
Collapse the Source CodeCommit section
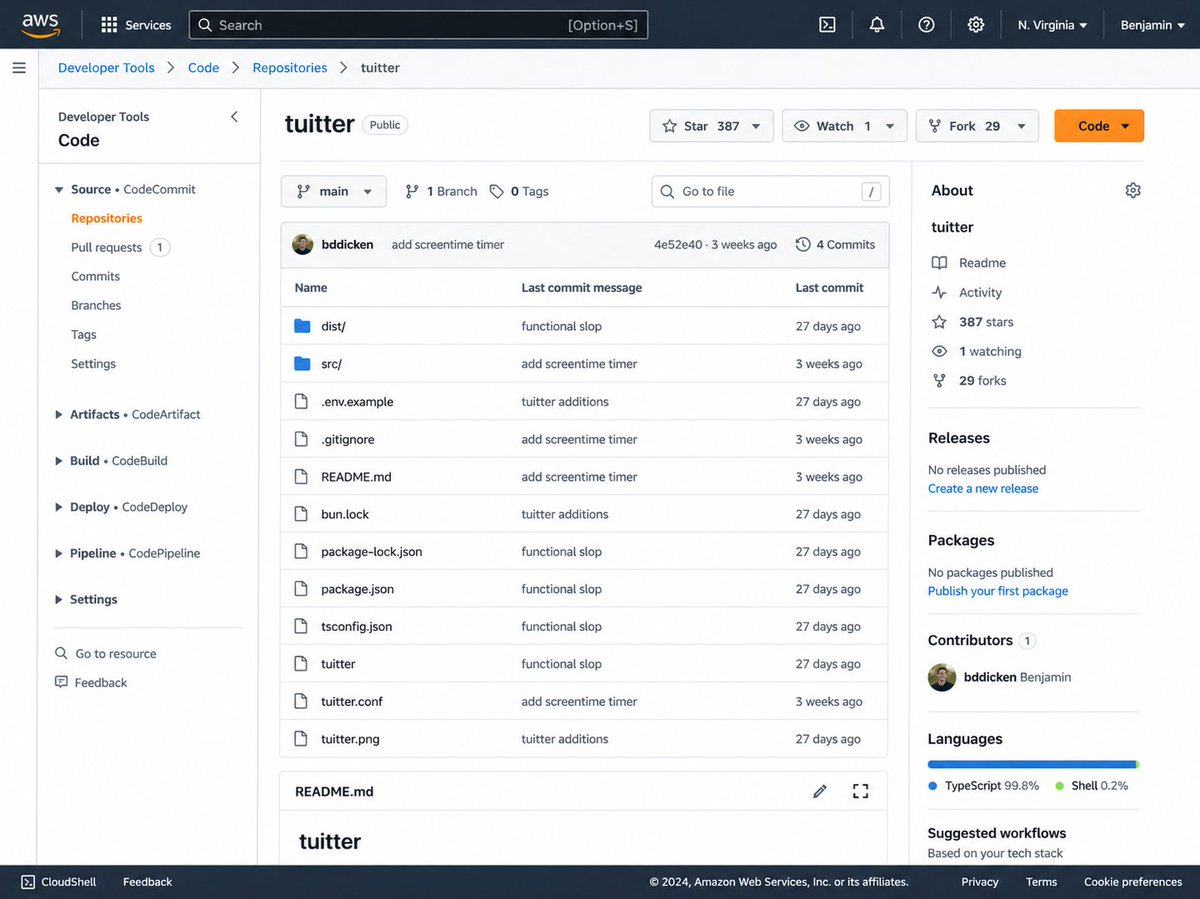[59, 190]
